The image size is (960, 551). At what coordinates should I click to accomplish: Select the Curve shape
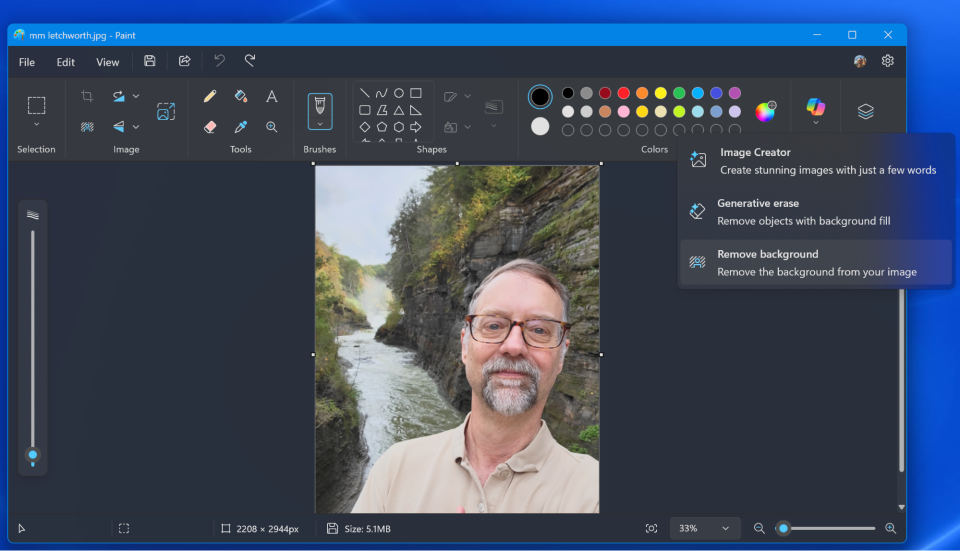click(x=381, y=93)
